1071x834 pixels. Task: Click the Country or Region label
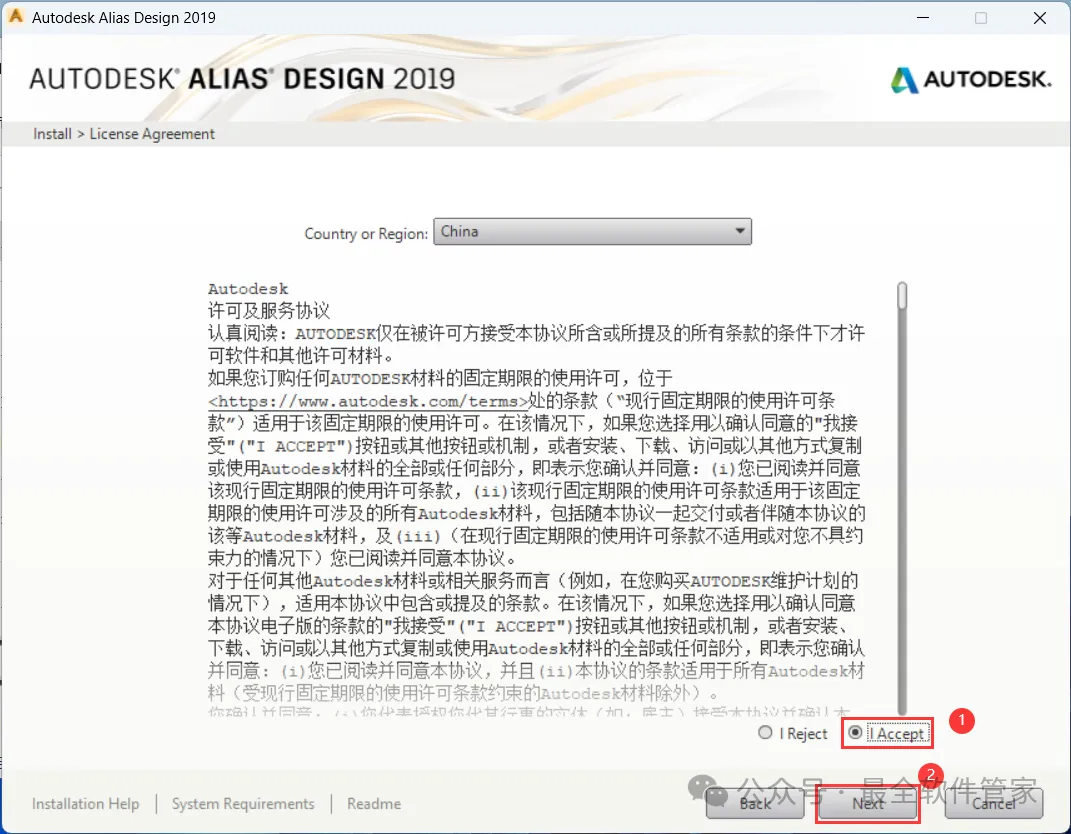366,234
